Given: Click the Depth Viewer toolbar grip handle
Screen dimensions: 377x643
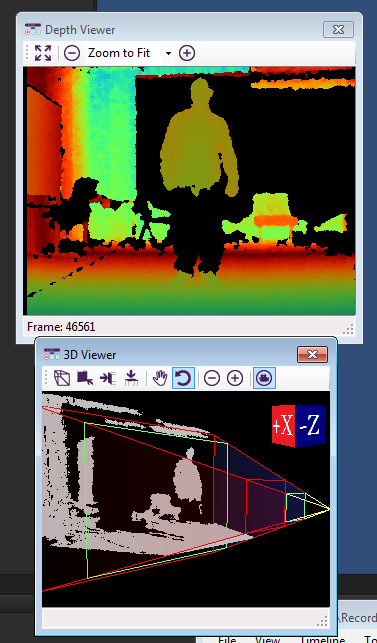Looking at the screenshot, I should click(27, 53).
